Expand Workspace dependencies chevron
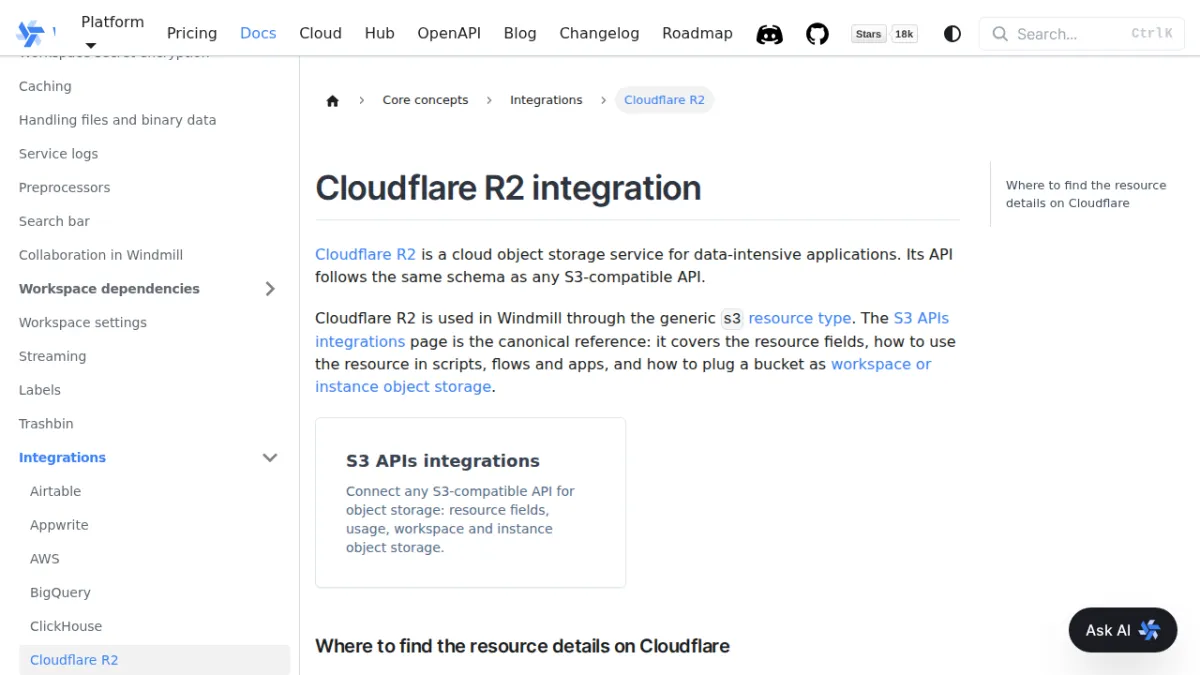Screen dimensions: 1200x675 point(270,289)
